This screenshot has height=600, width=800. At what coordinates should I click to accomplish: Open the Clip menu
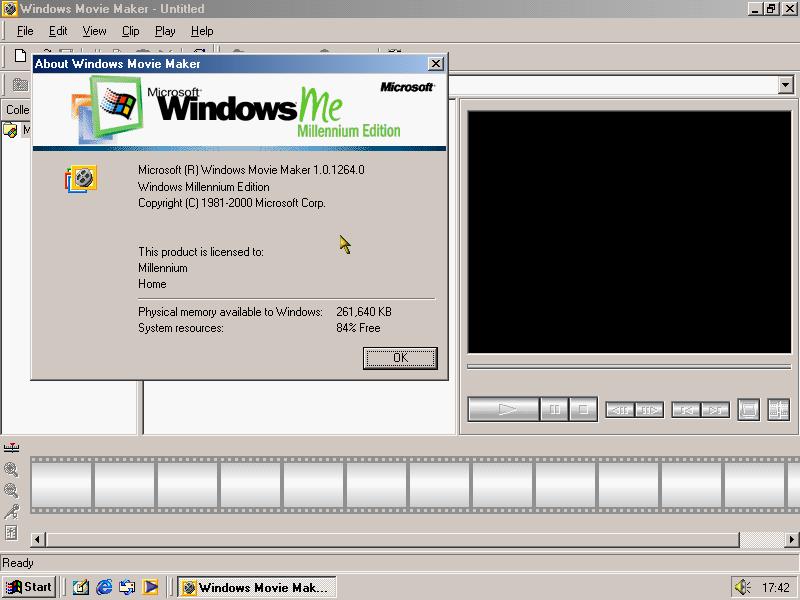click(131, 31)
